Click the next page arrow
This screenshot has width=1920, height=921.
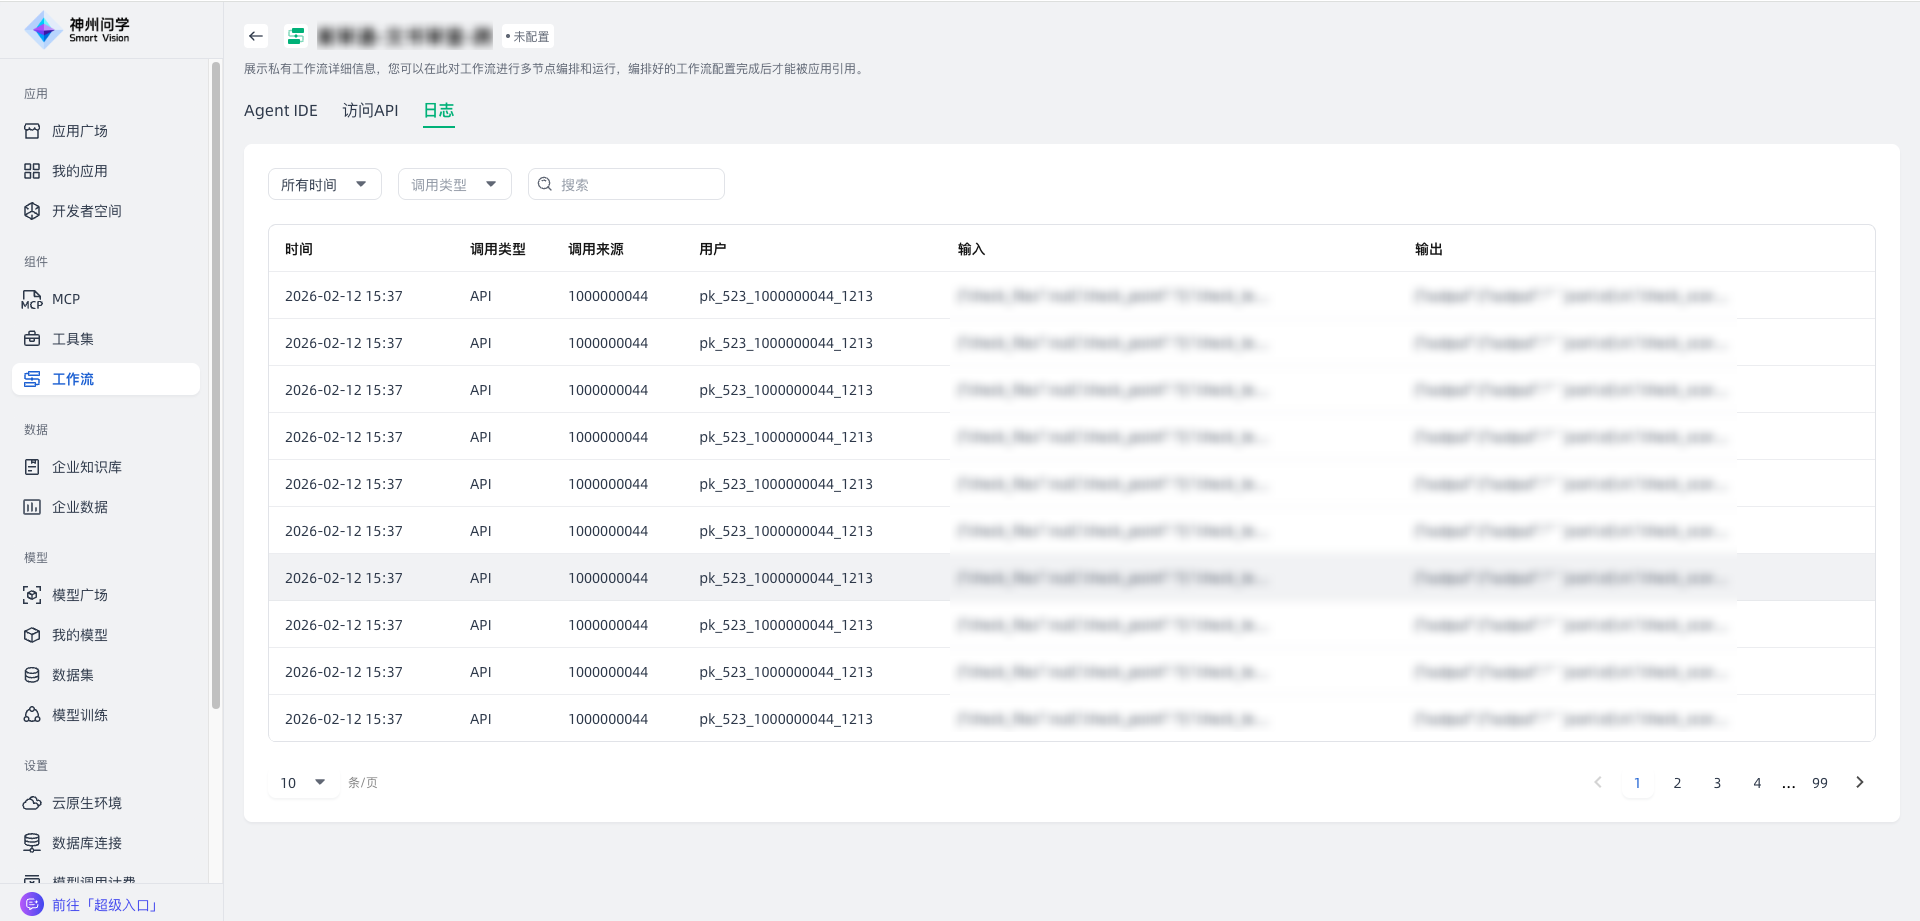(x=1859, y=783)
